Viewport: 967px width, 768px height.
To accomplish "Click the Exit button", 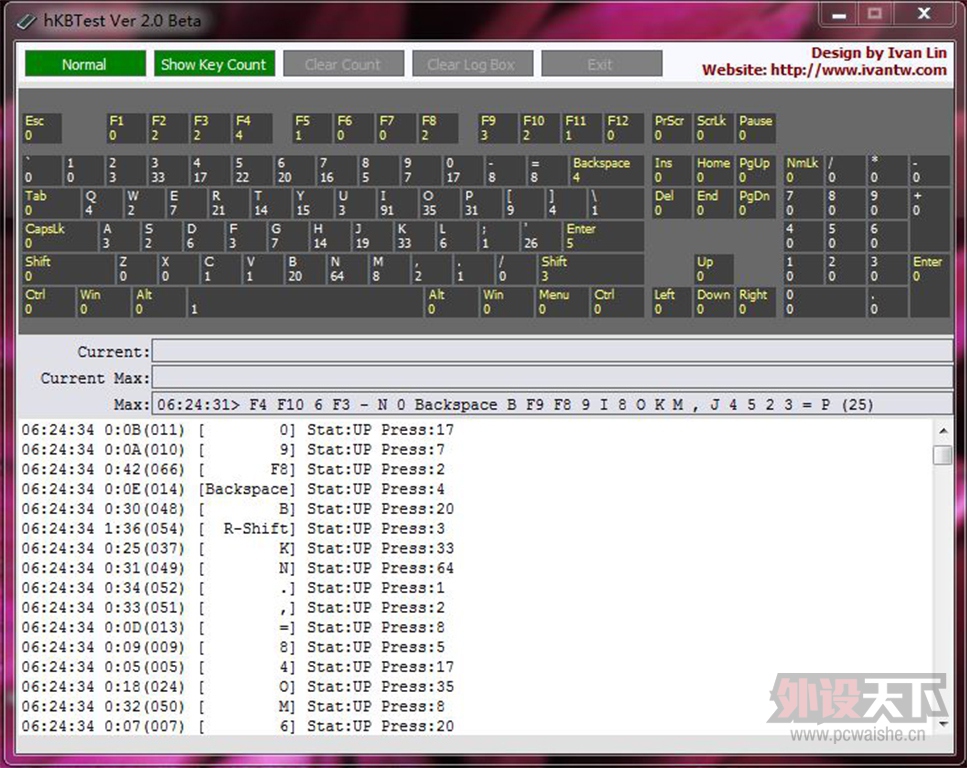I will pos(601,64).
